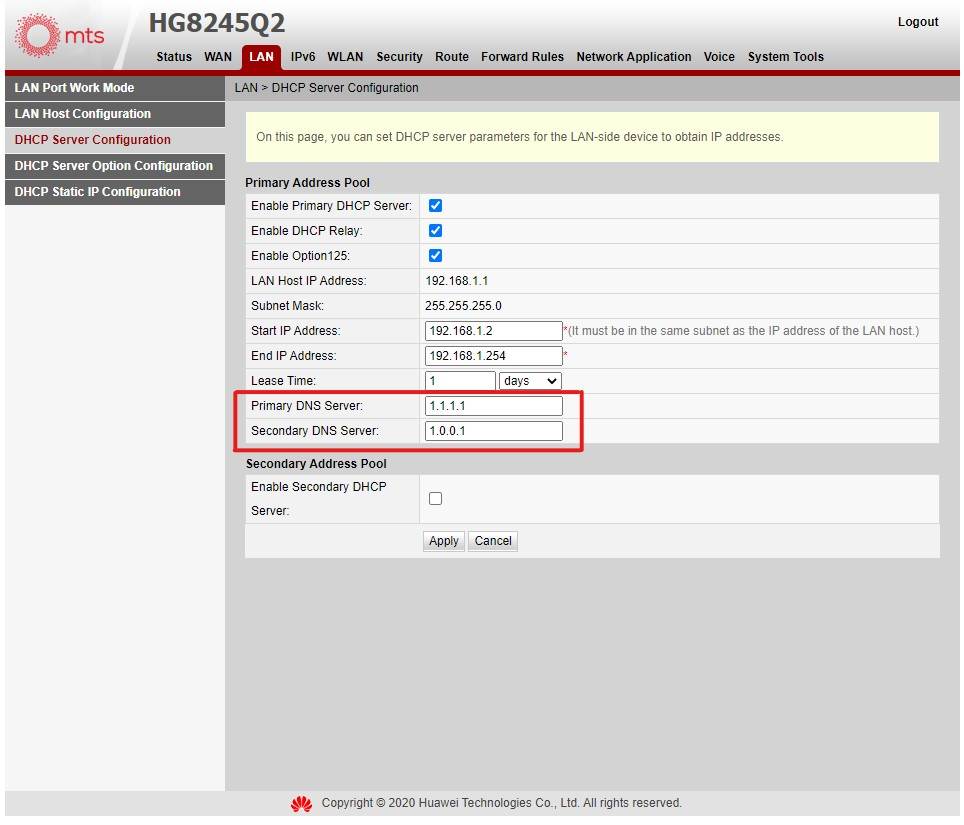Image resolution: width=964 pixels, height=825 pixels.
Task: Open the Security tab
Action: pyautogui.click(x=399, y=57)
